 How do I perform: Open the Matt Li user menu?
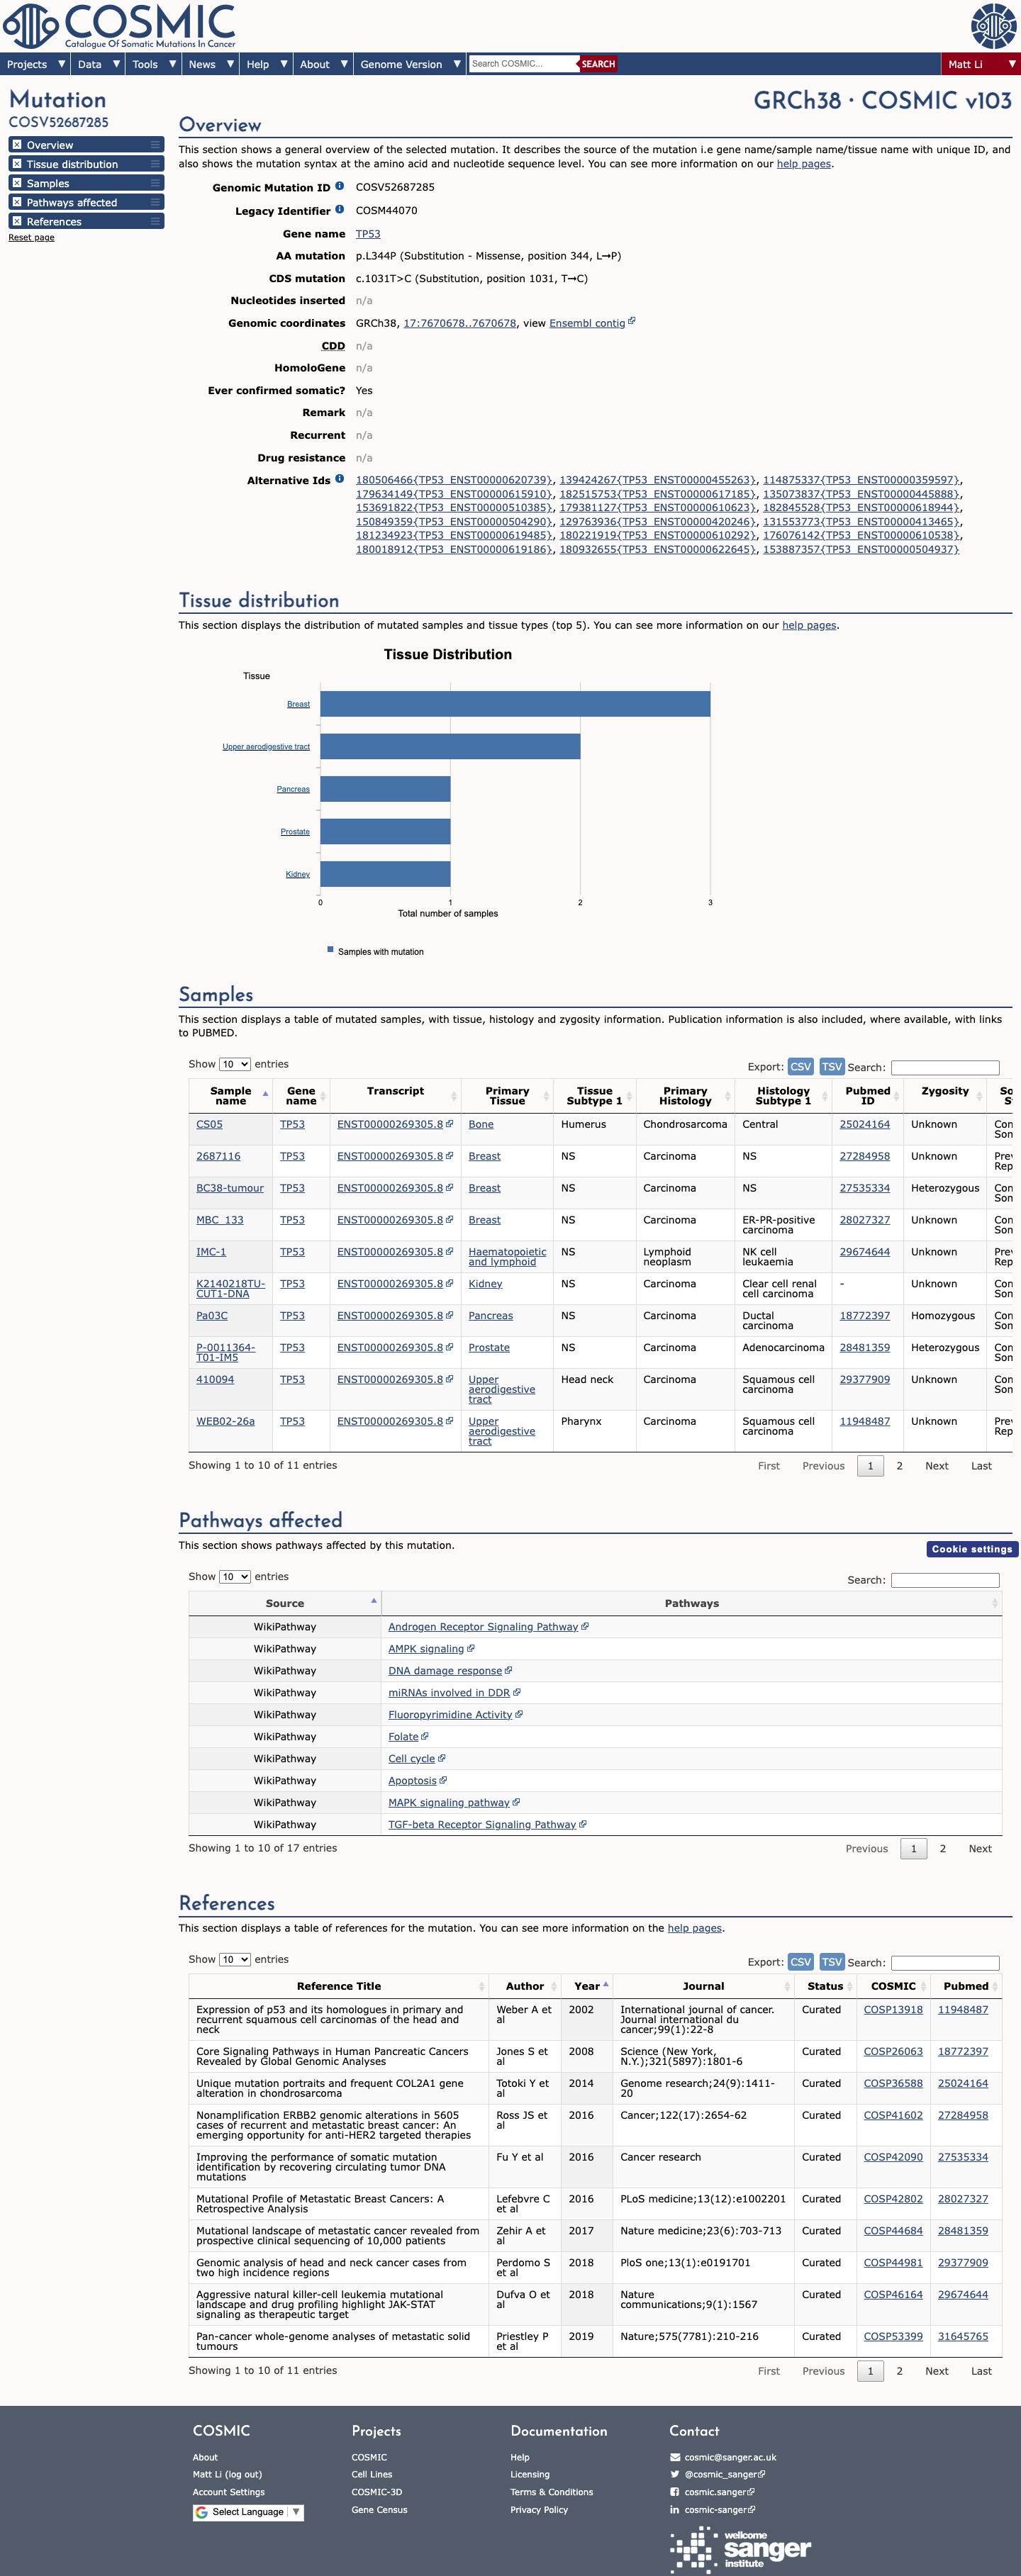click(x=980, y=64)
